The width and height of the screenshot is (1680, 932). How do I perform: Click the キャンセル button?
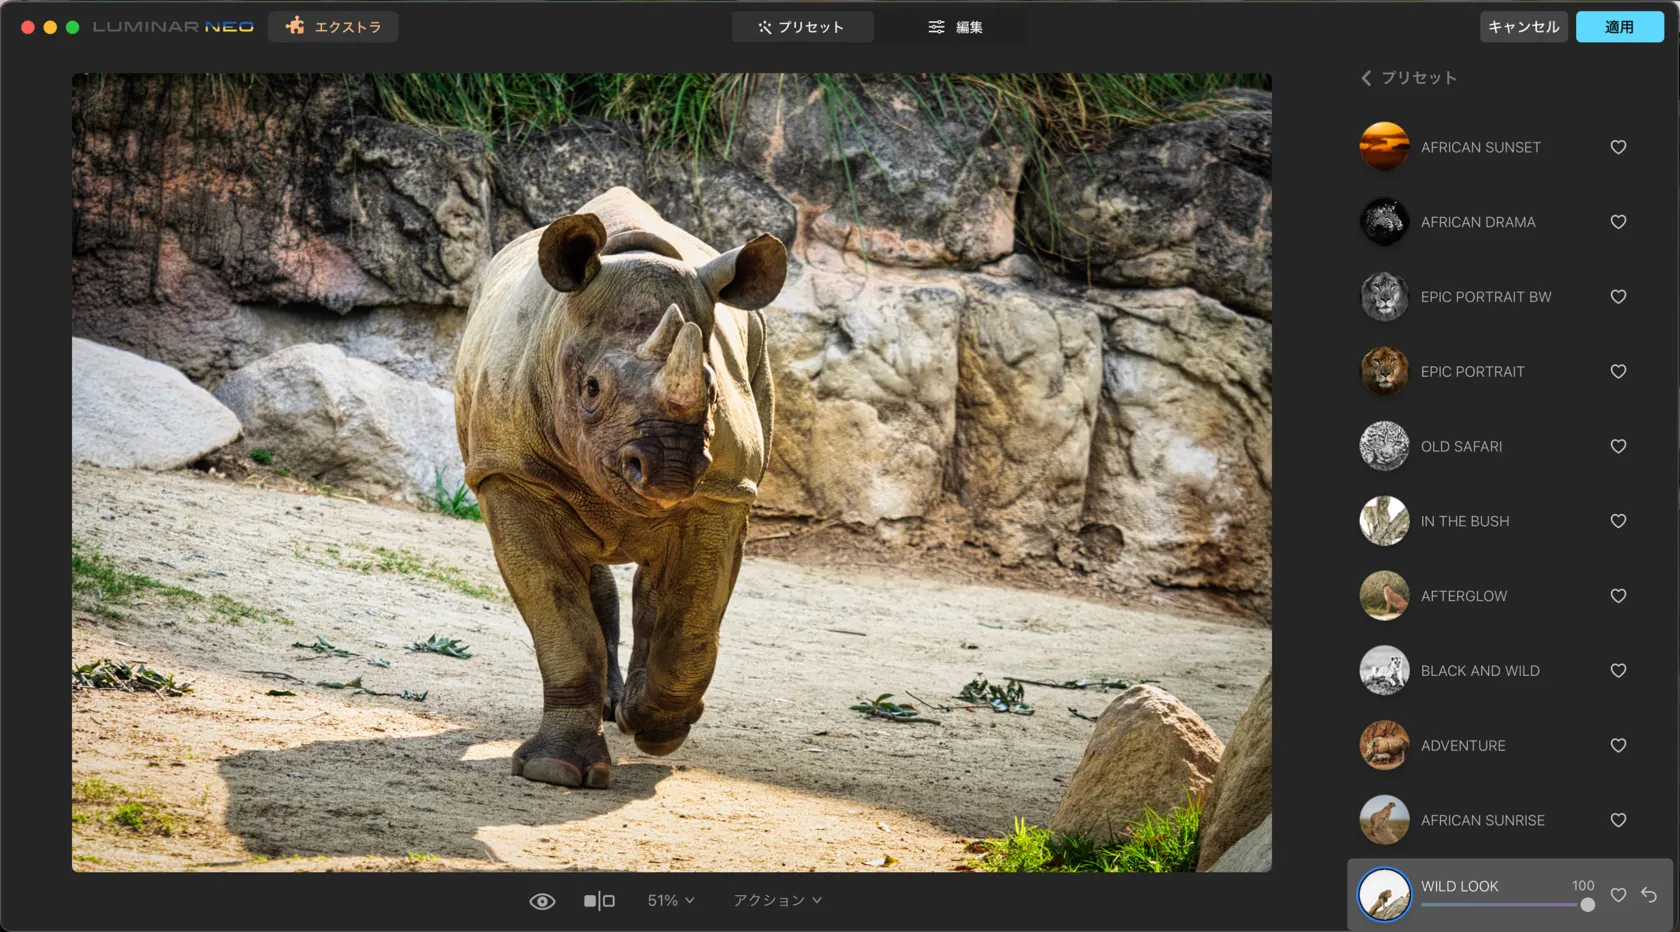click(x=1523, y=27)
